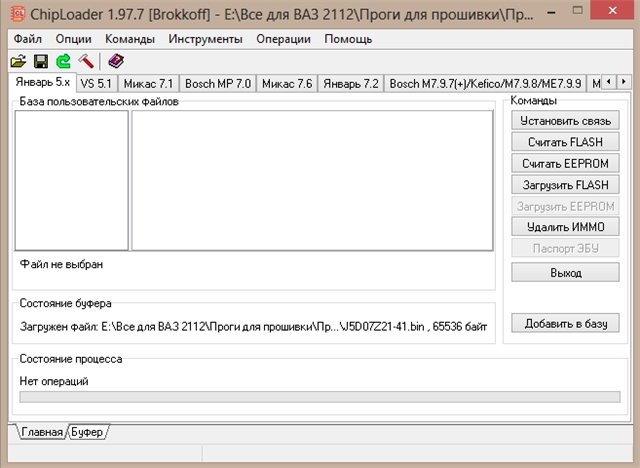Open the purple help book icon
Image resolution: width=640 pixels, height=468 pixels.
tap(116, 61)
